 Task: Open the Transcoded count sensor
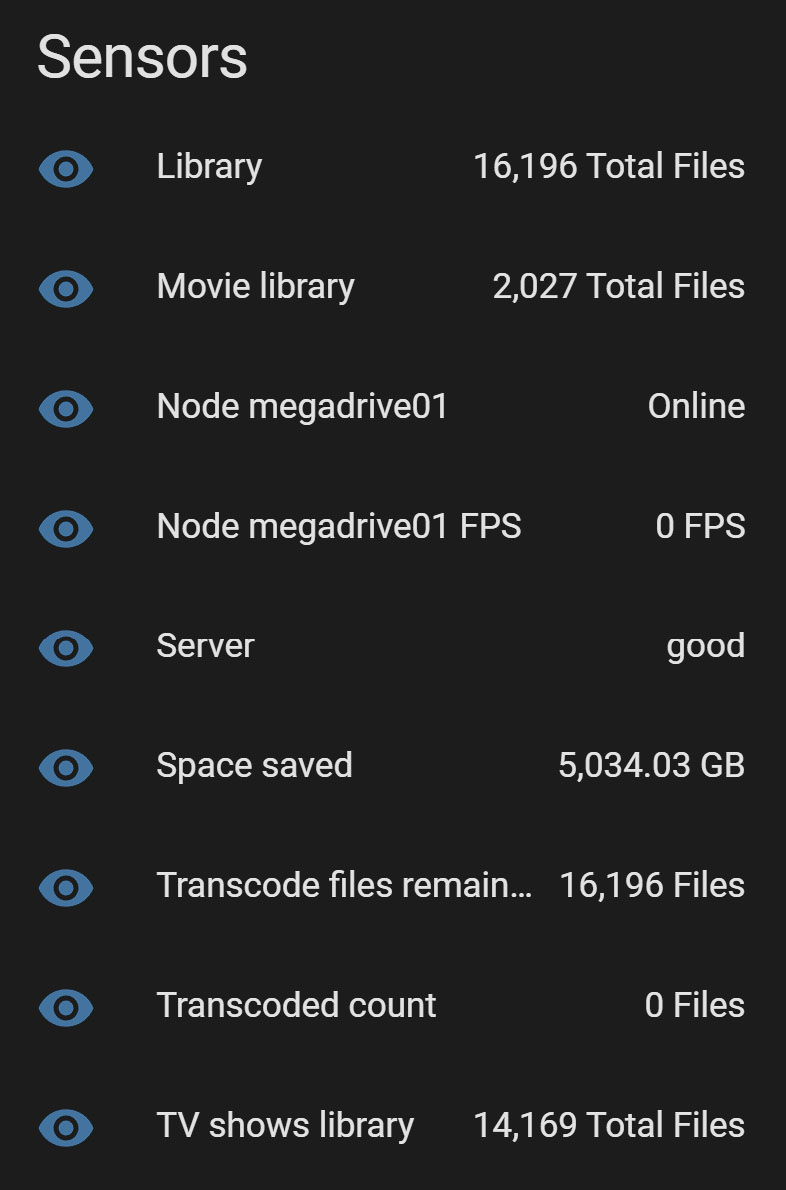[296, 1006]
